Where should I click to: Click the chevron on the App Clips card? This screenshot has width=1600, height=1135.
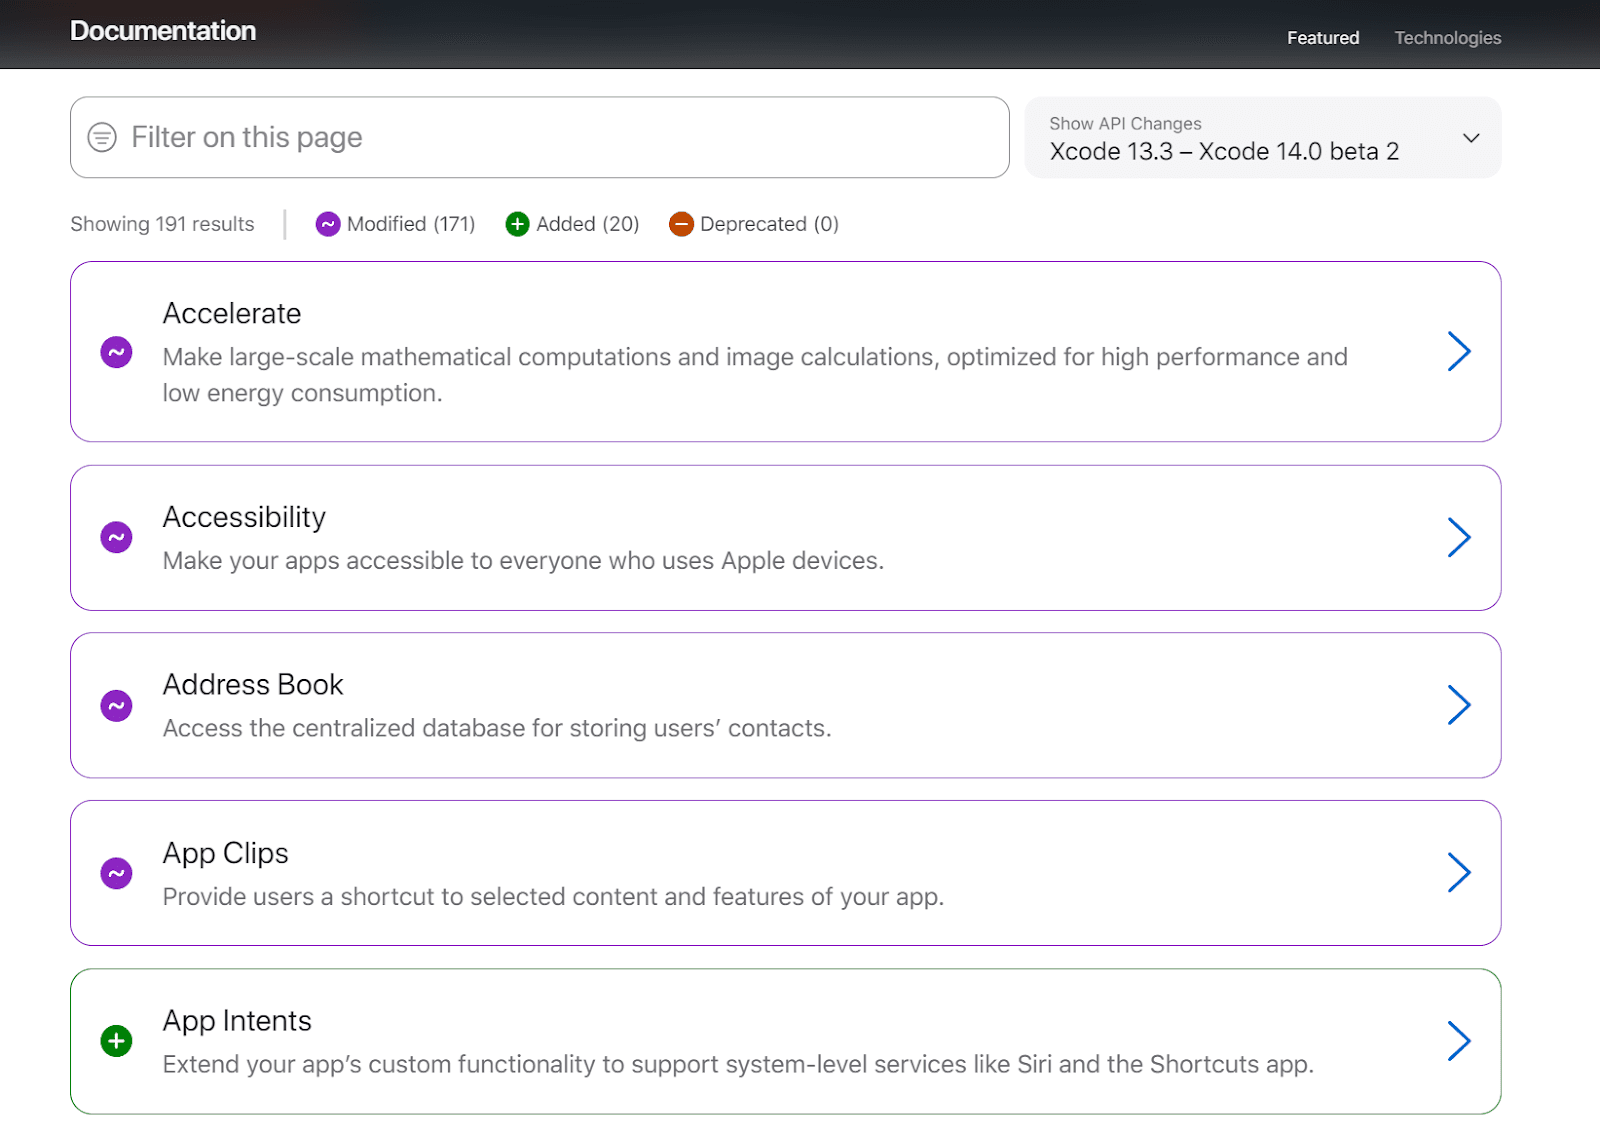(x=1459, y=873)
